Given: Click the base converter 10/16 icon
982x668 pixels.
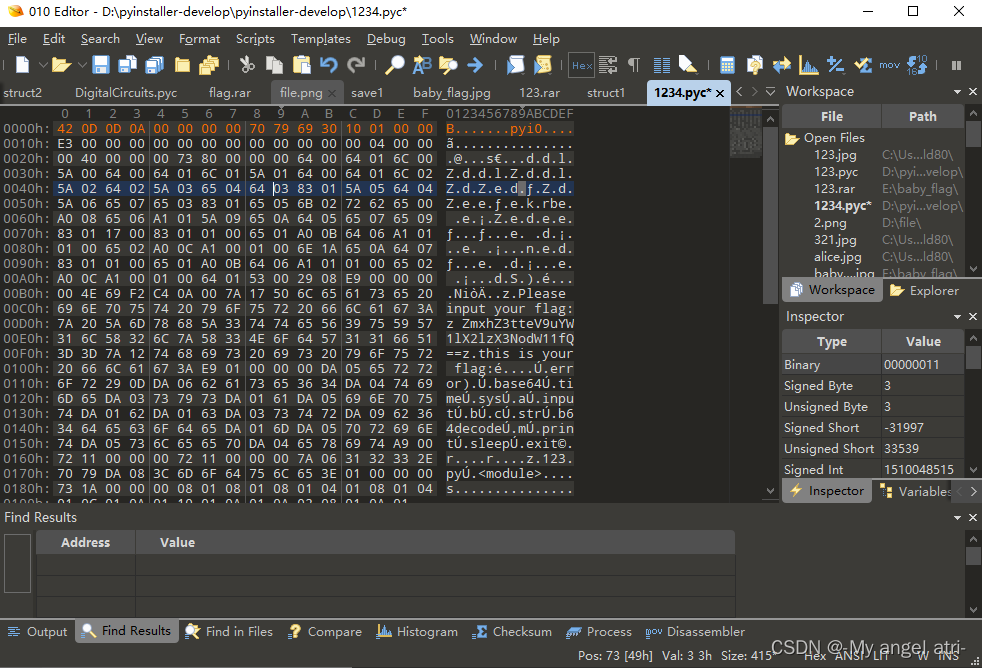Looking at the screenshot, I should pyautogui.click(x=917, y=64).
